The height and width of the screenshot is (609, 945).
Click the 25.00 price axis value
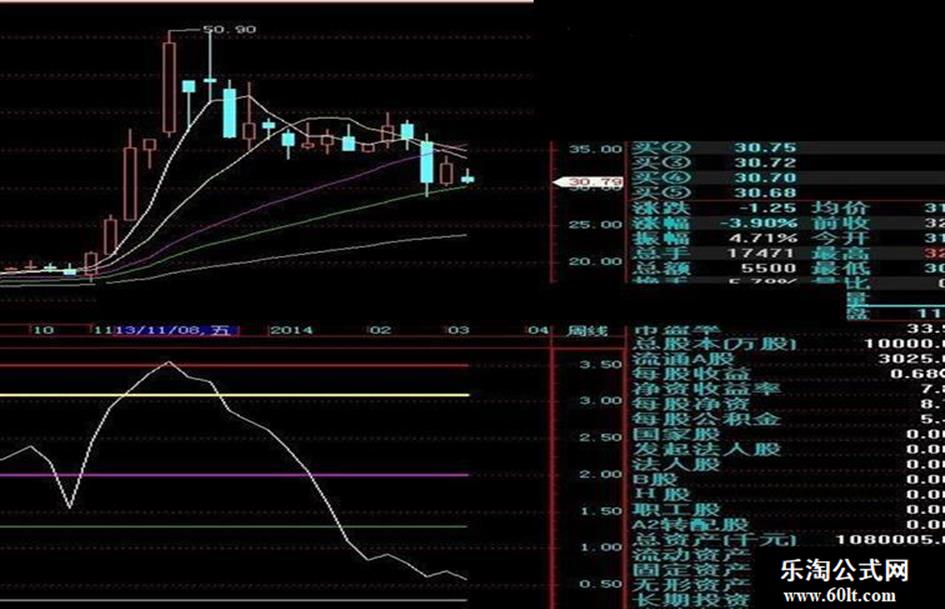click(596, 224)
